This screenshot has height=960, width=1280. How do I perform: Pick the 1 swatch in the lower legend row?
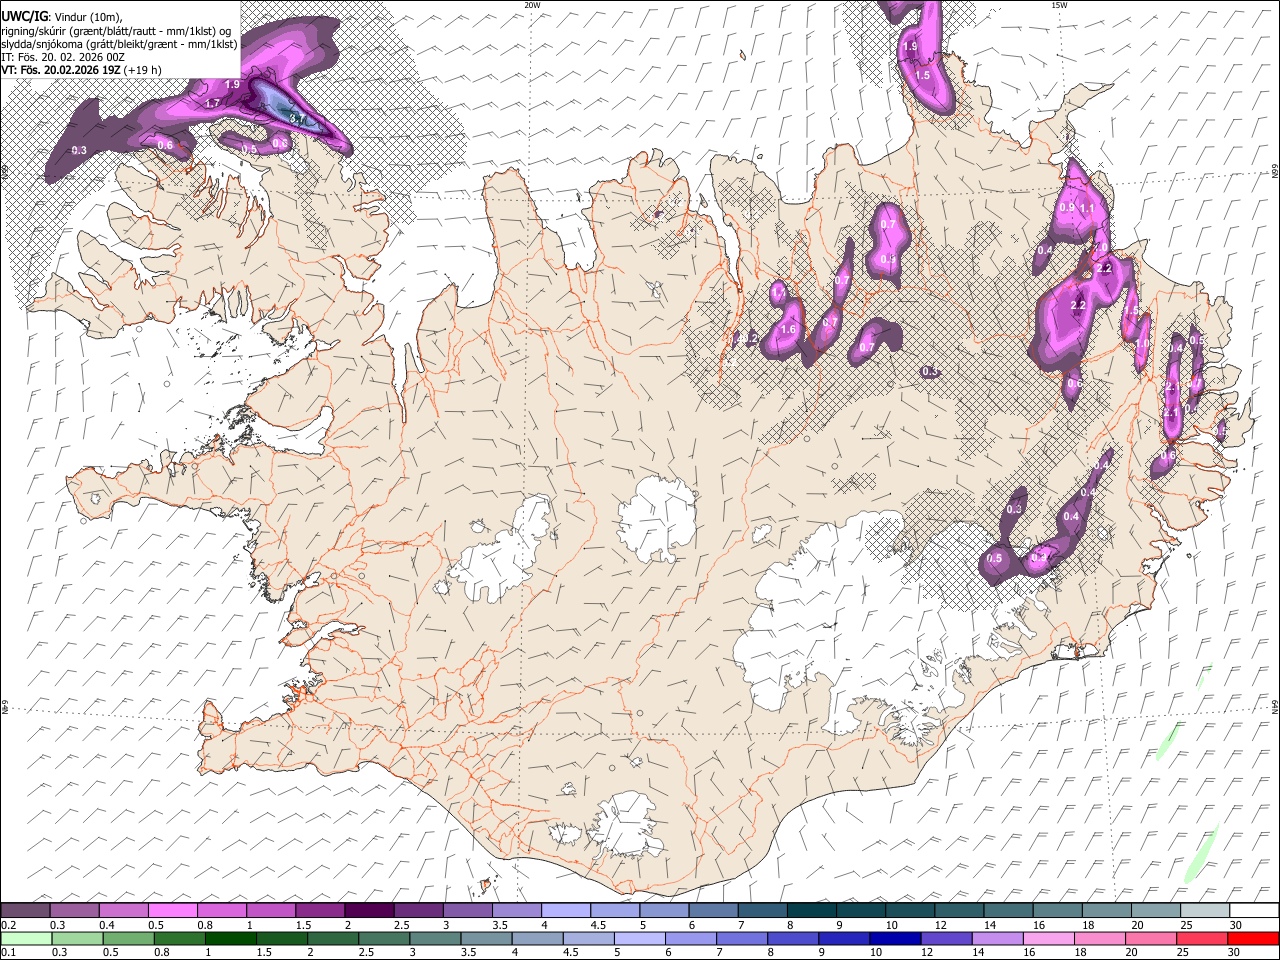(231, 938)
